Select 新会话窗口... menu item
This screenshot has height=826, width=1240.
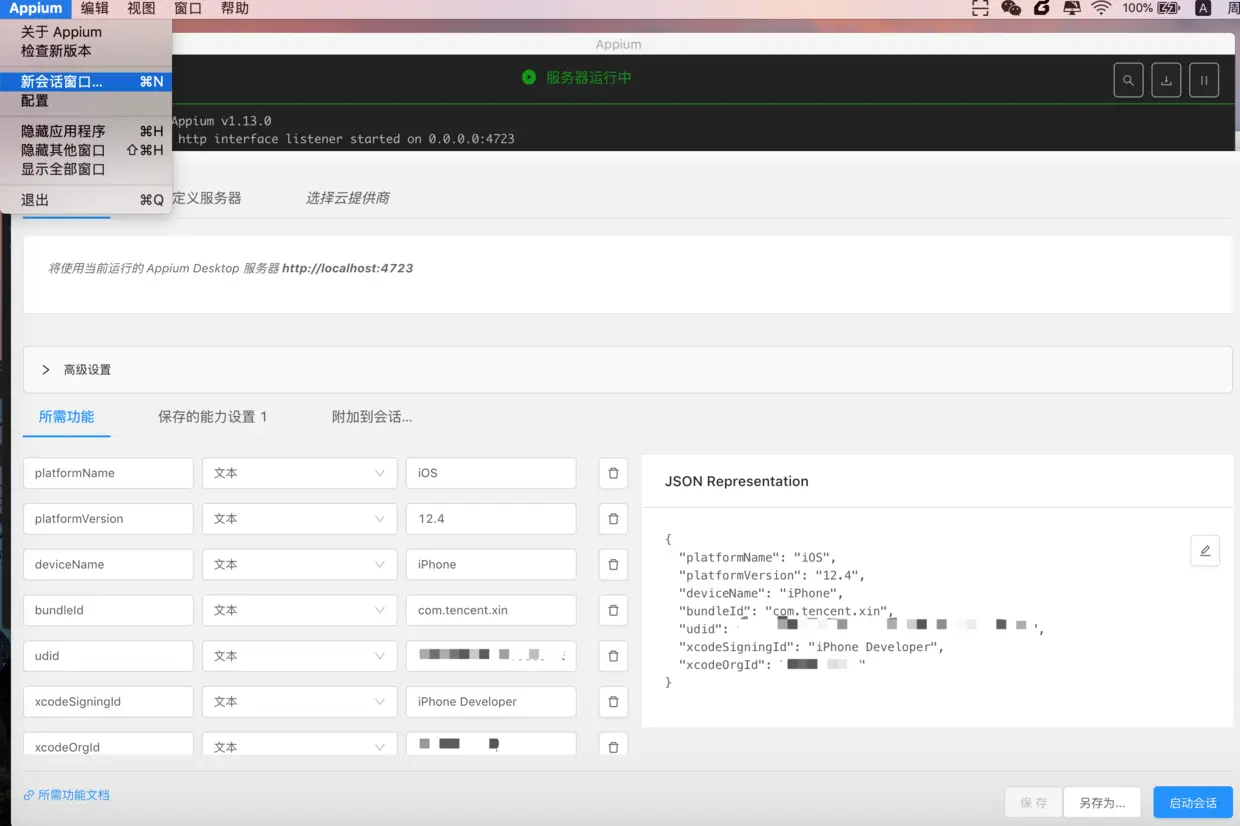86,82
